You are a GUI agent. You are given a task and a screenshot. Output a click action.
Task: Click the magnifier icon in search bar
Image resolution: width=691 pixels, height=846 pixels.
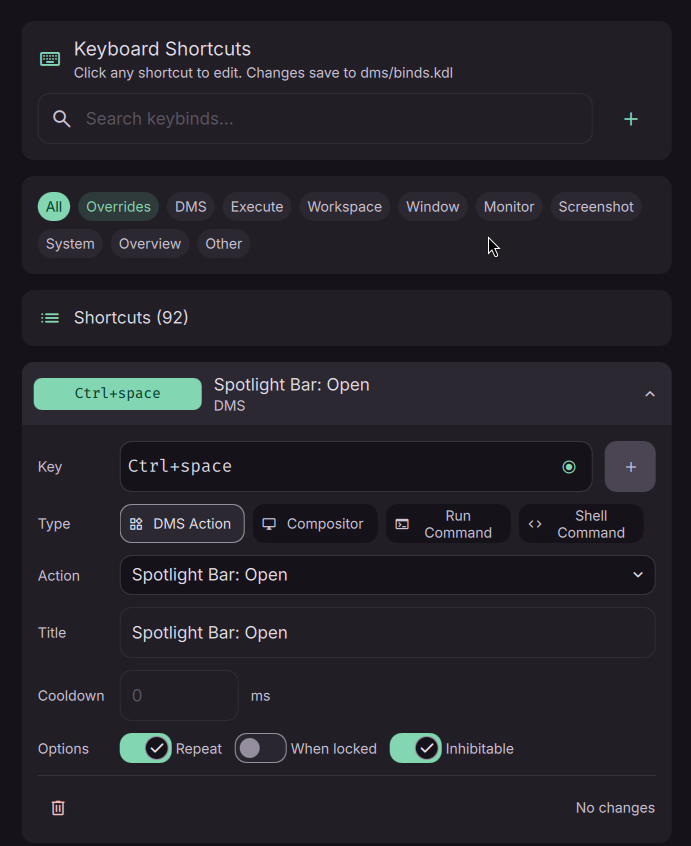(x=61, y=119)
